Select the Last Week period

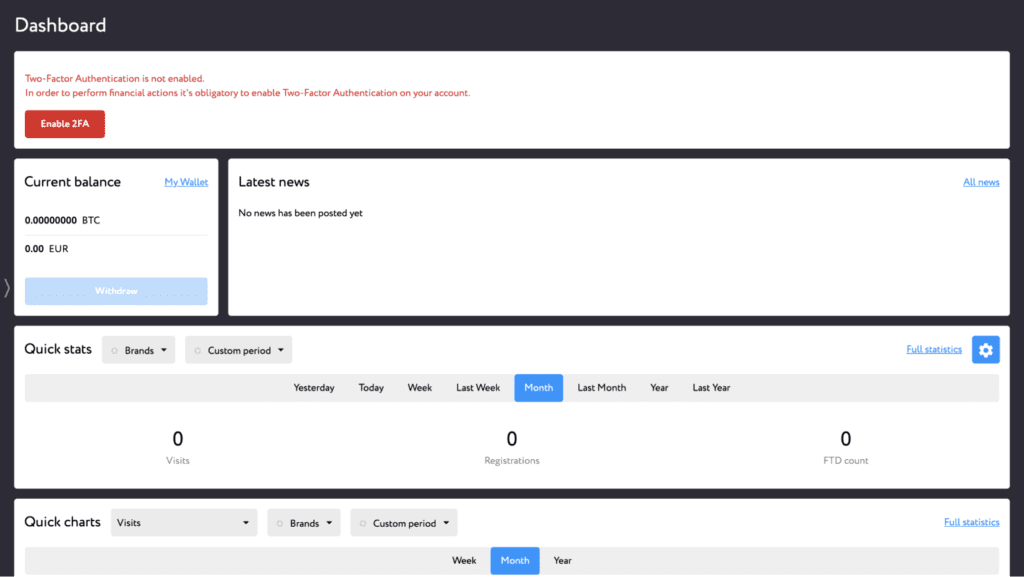[477, 387]
